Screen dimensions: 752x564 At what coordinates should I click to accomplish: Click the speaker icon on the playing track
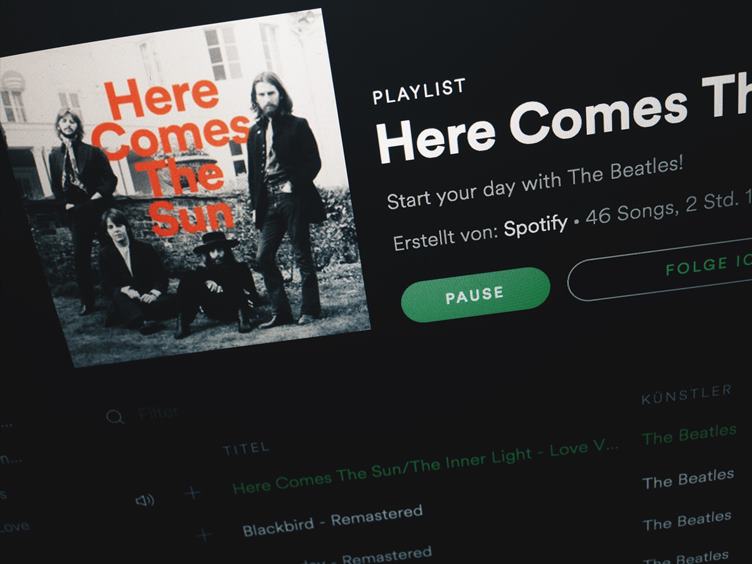tap(145, 501)
